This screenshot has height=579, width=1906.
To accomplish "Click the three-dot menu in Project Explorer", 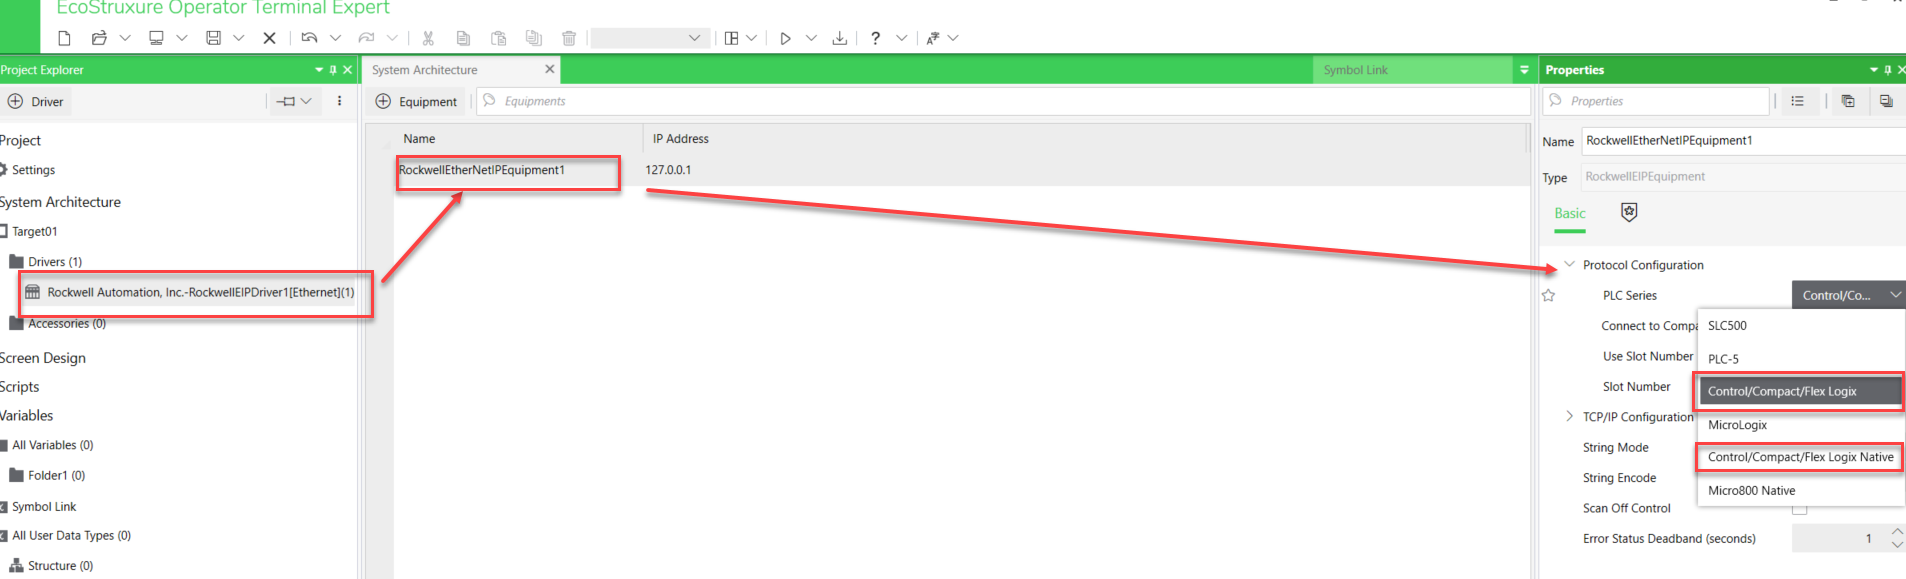I will click(340, 101).
